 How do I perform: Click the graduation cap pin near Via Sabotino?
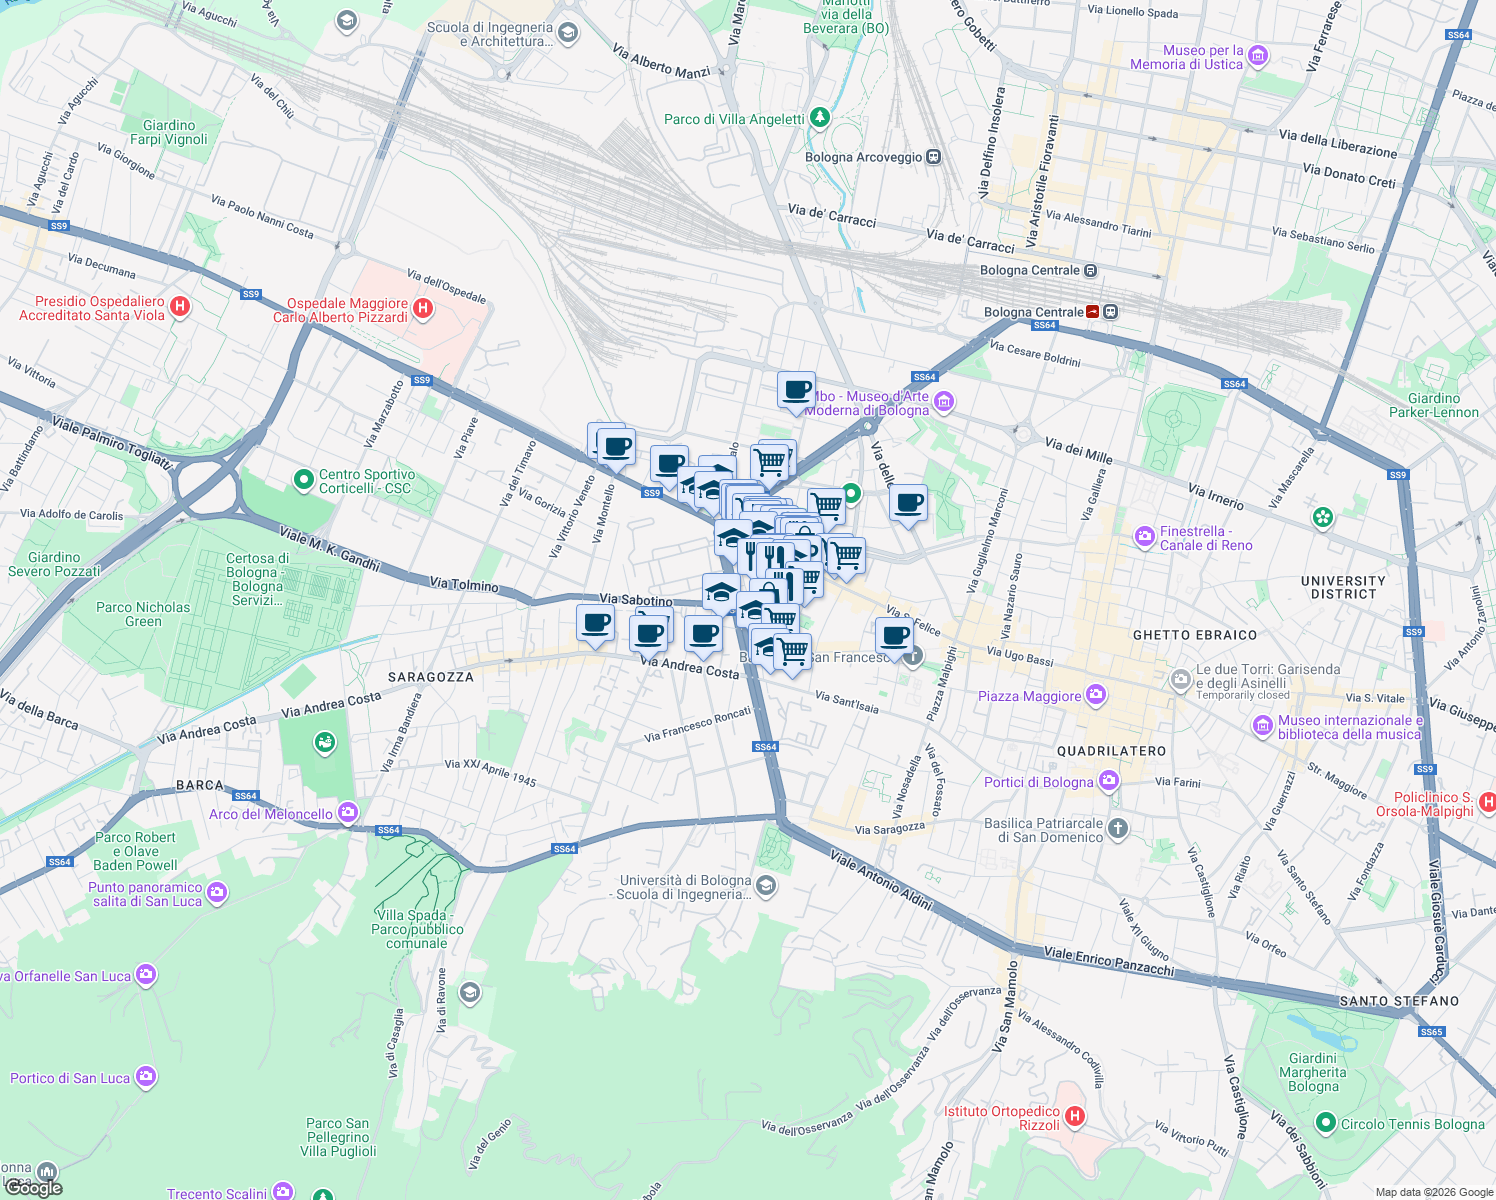click(720, 590)
